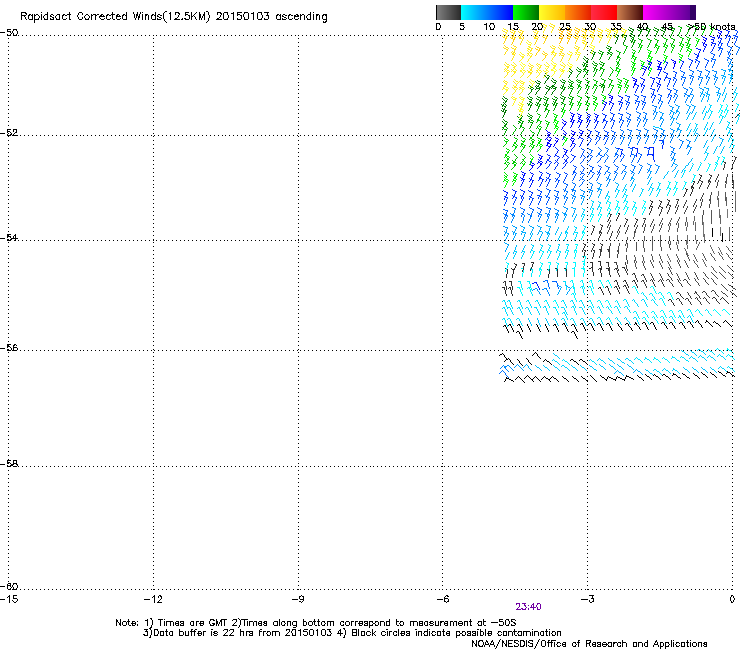Select the dark purple 45-50 knots legend swatch
The height and width of the screenshot is (650, 740).
(x=682, y=12)
